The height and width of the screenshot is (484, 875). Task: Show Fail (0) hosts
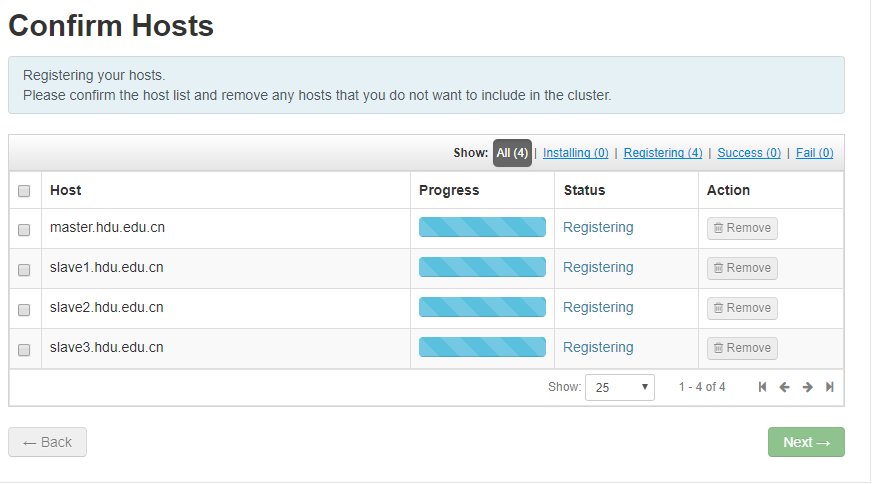(x=814, y=153)
